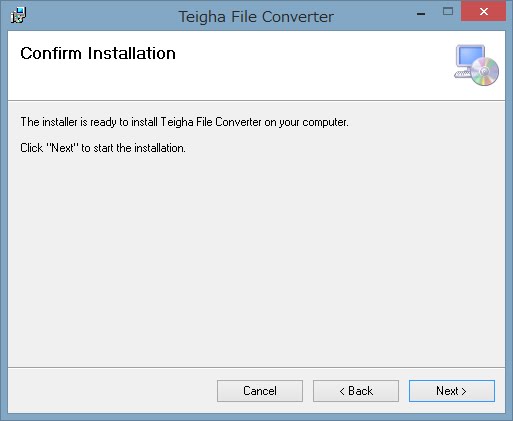Screen dimensions: 513x421
Task: Maximize the installer window
Action: tap(448, 12)
